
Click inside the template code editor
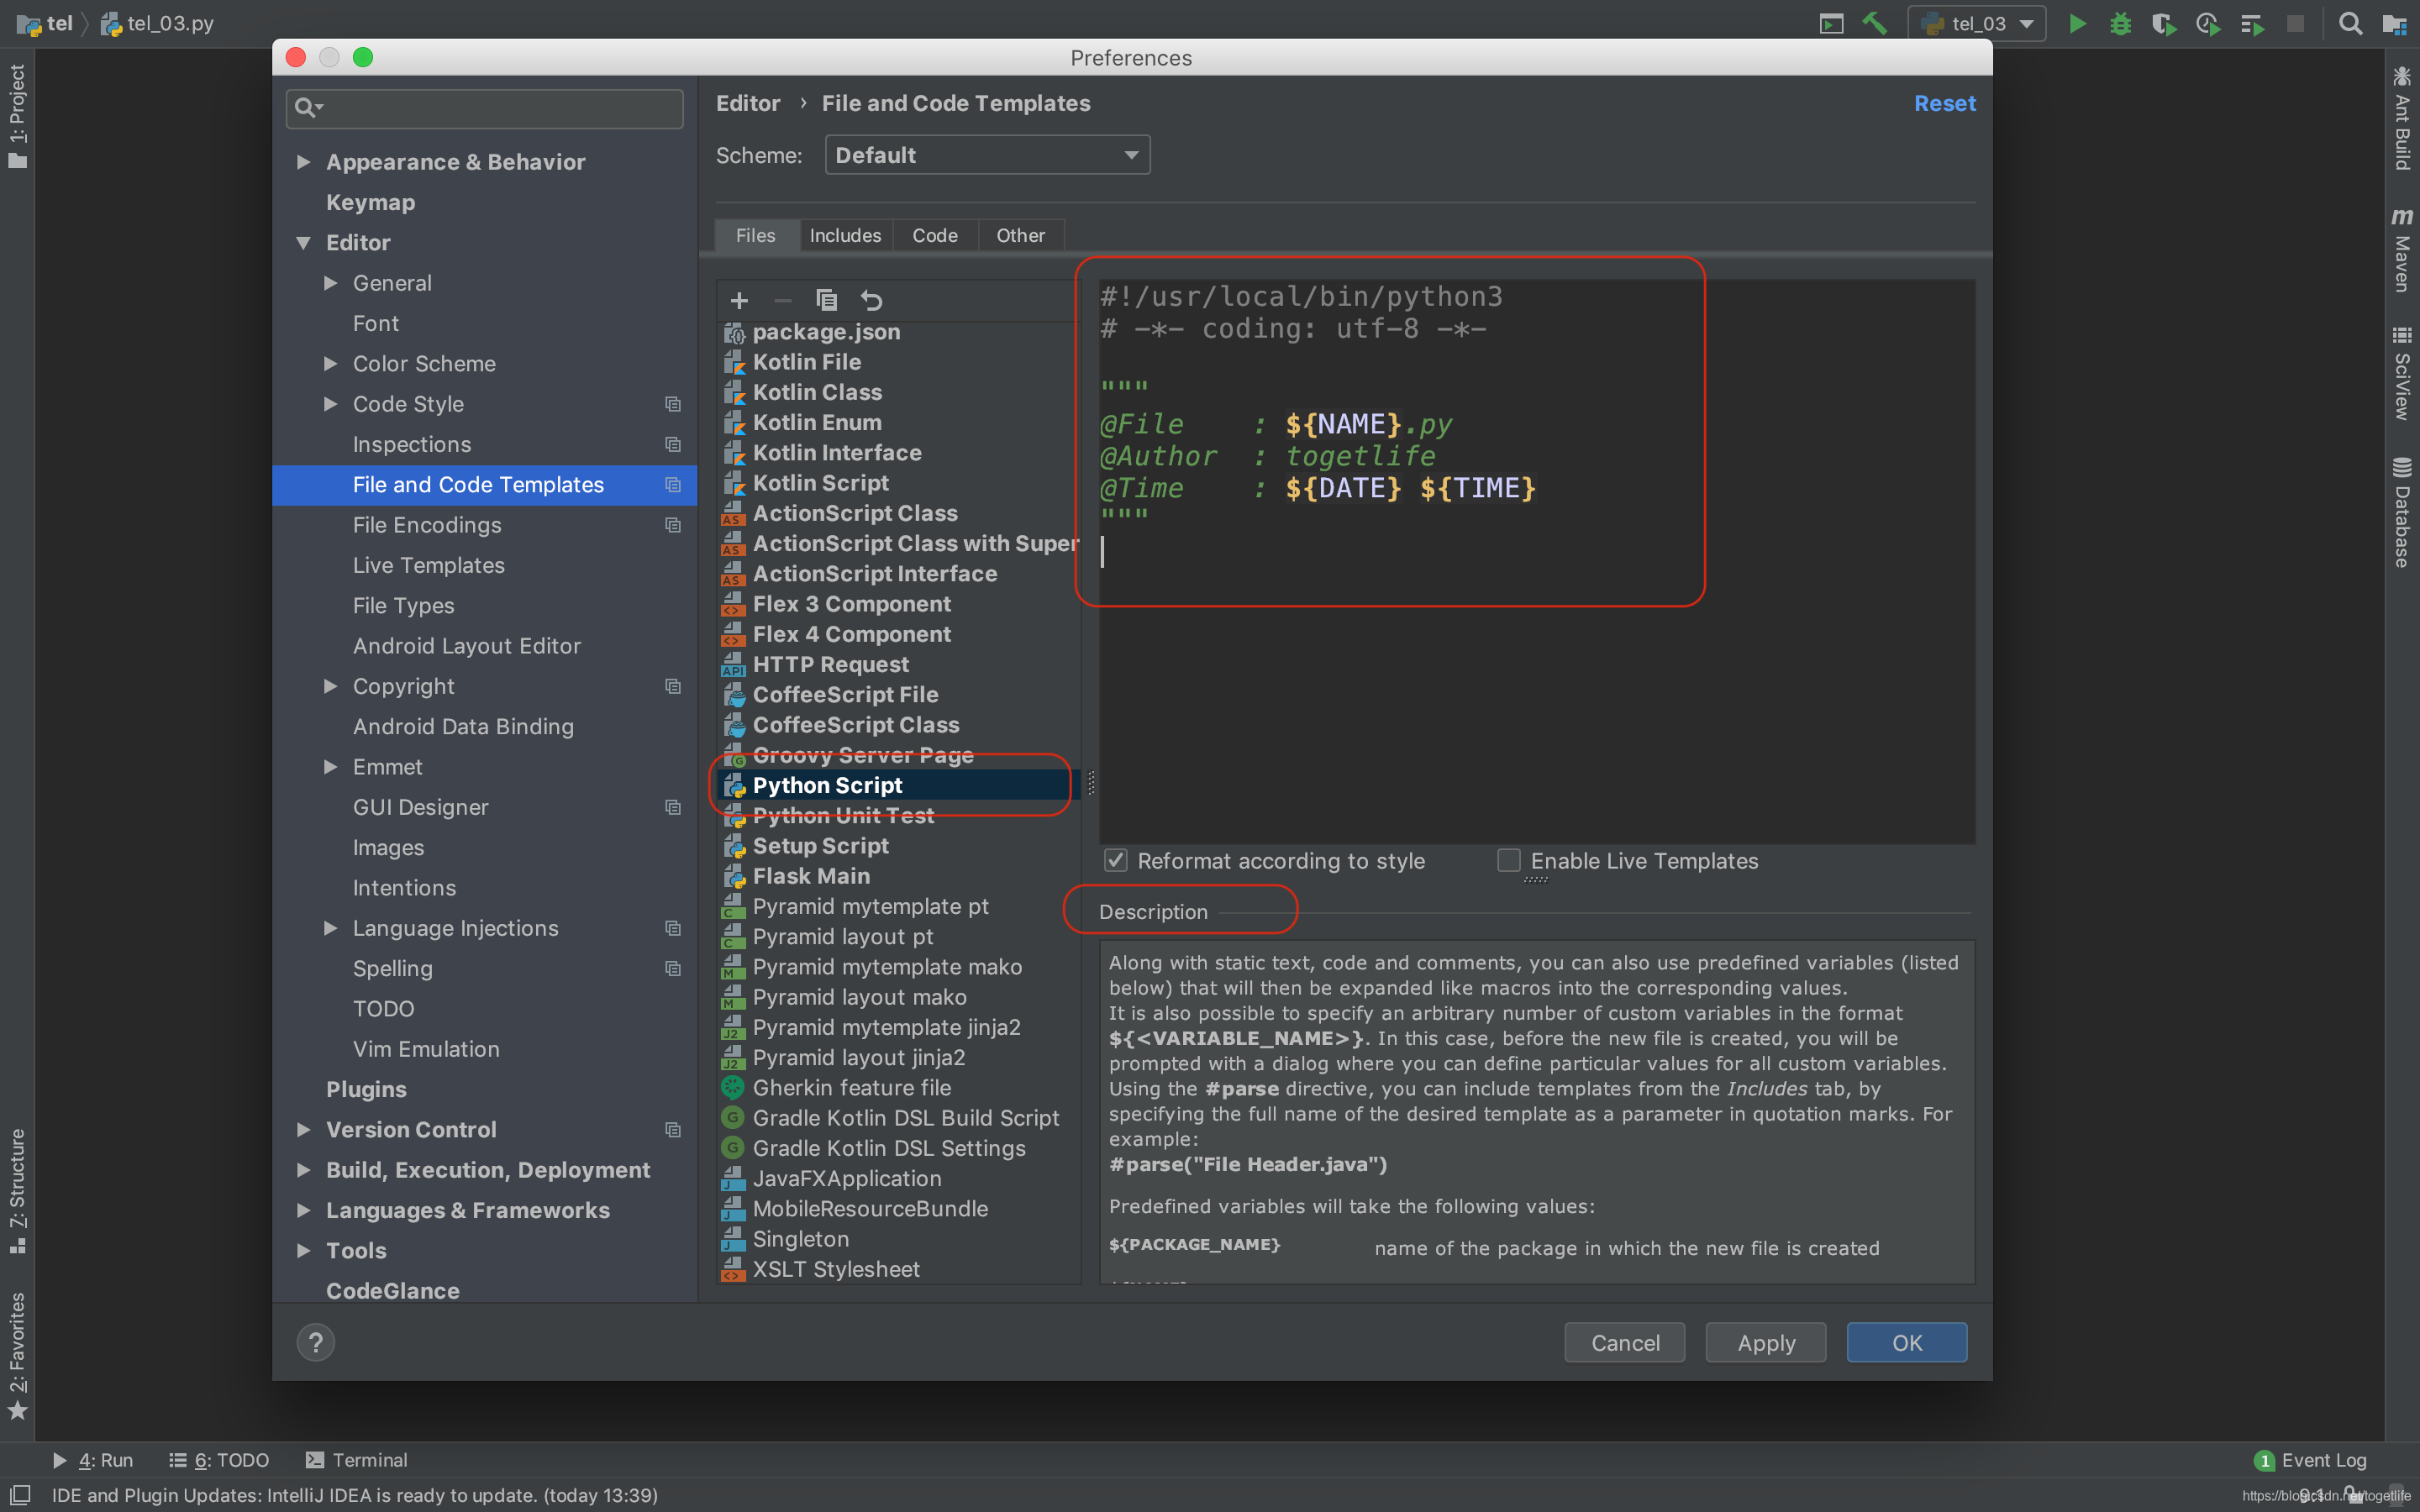1536,561
